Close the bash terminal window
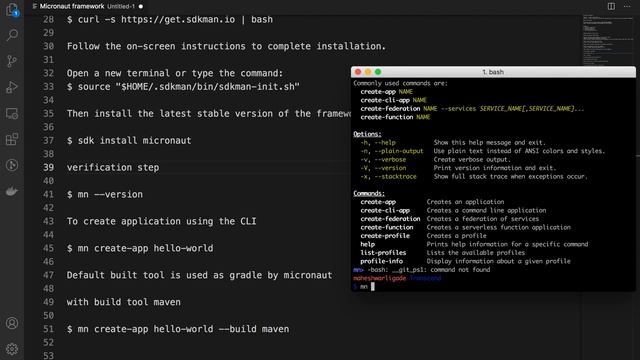The height and width of the screenshot is (360, 640). click(358, 72)
